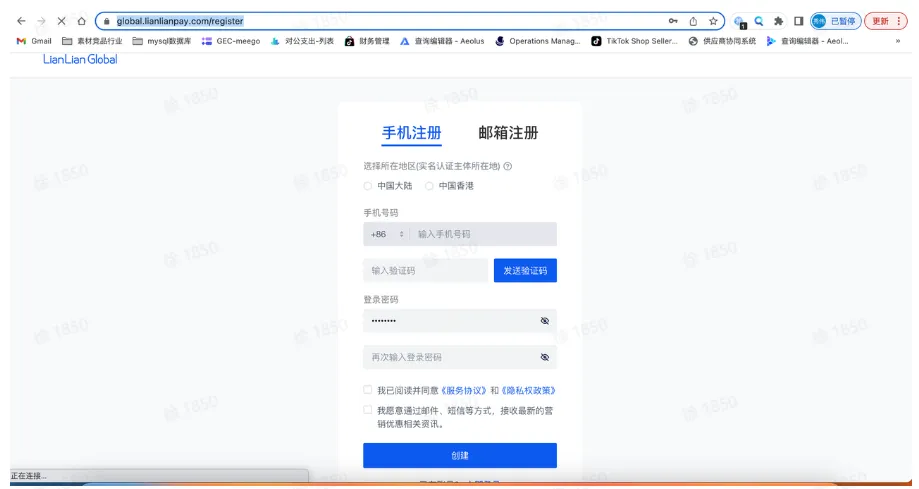Click the lock icon in address bar
This screenshot has width=919, height=489.
(106, 21)
